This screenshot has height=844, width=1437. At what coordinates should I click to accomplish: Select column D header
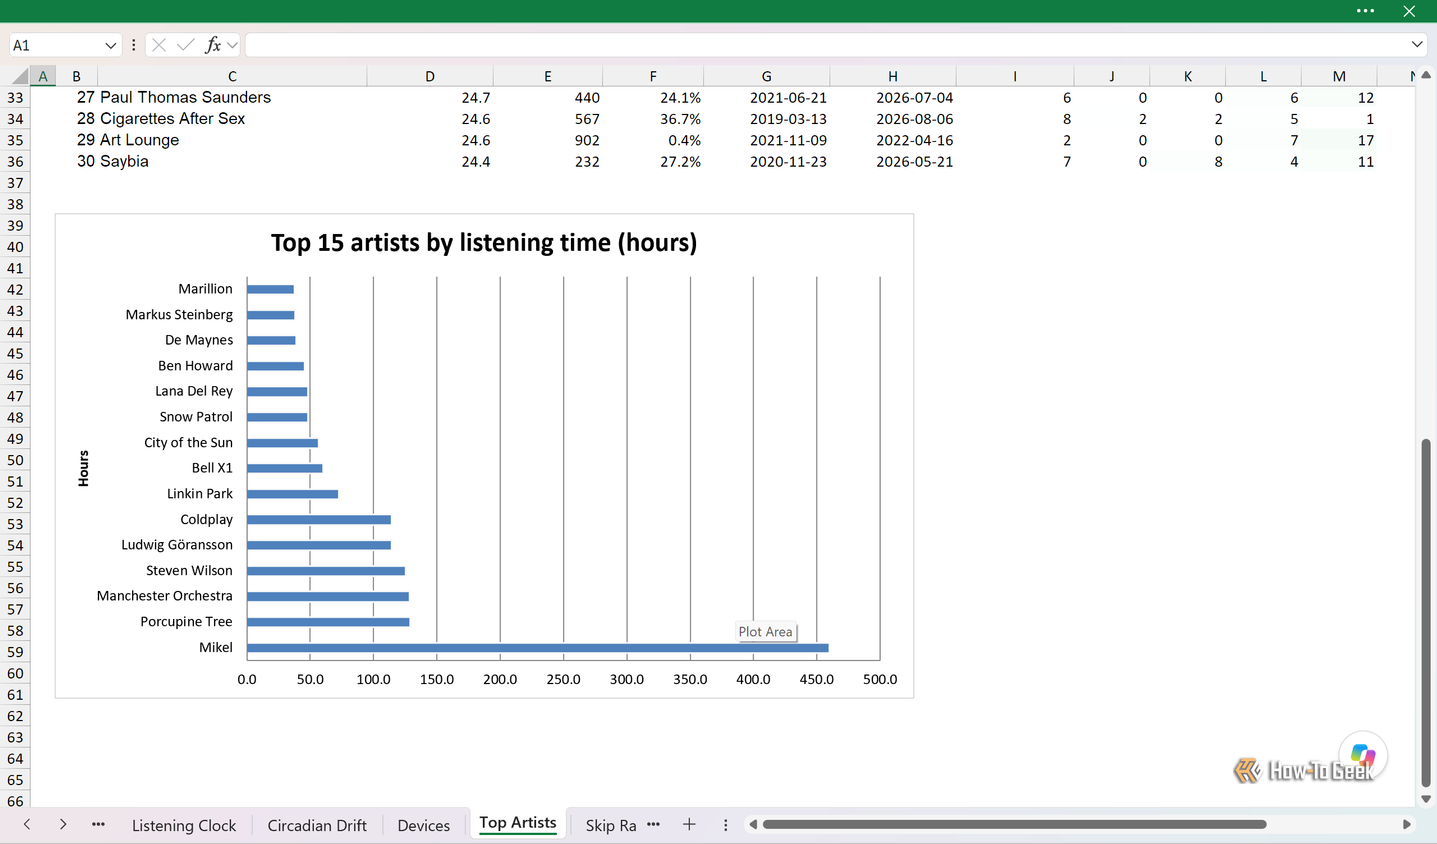coord(430,76)
